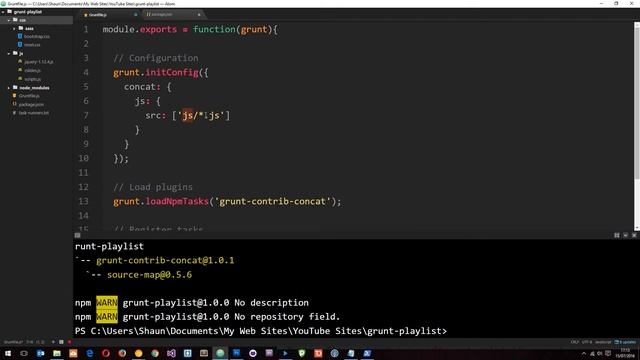
Task: Open sliders.js in the js folder
Action: tap(32, 71)
